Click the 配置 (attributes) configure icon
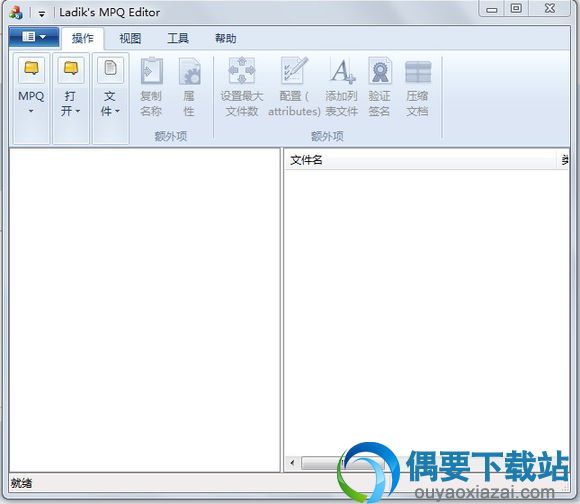The height and width of the screenshot is (504, 580). click(x=294, y=70)
